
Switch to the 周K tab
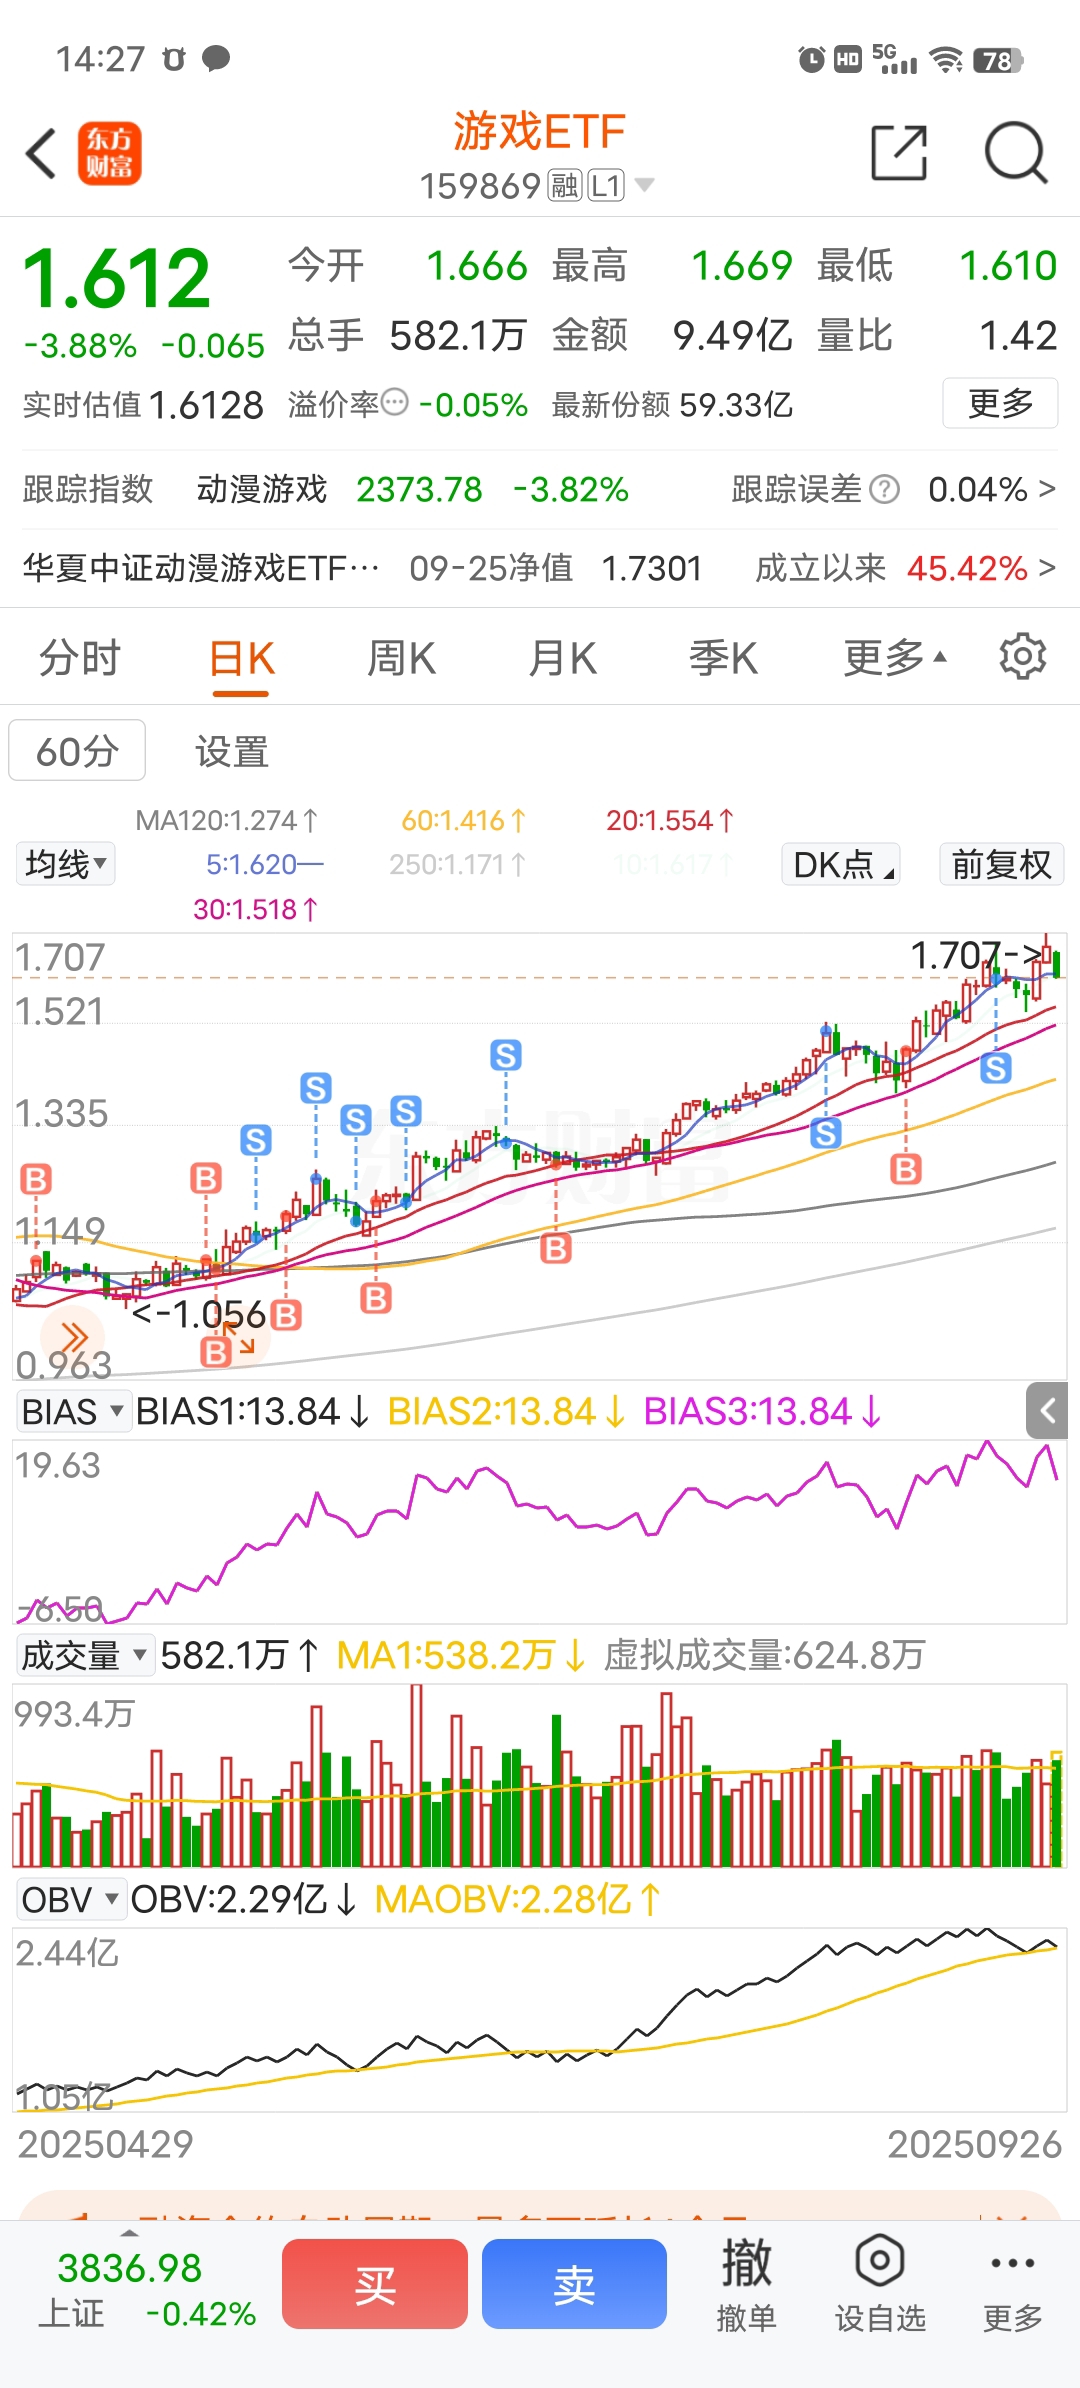coord(401,658)
